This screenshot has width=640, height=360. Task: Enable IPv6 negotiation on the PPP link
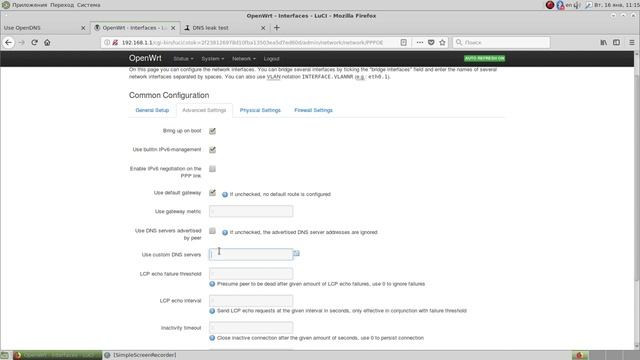coord(212,169)
